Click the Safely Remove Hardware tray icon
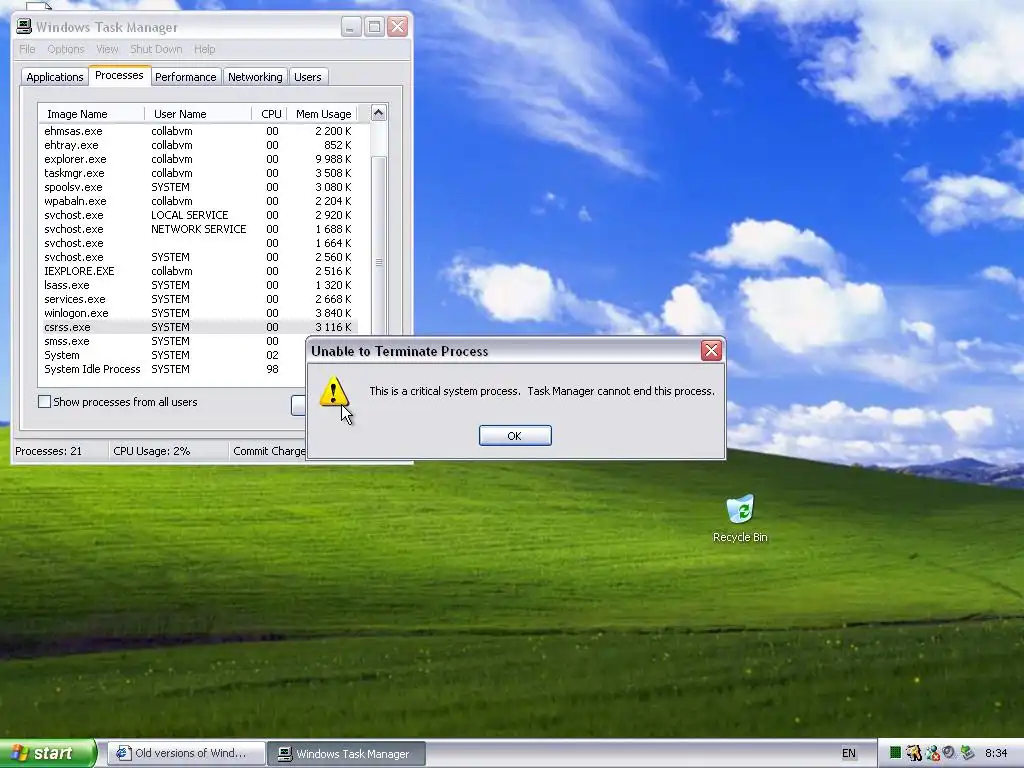 coord(967,753)
